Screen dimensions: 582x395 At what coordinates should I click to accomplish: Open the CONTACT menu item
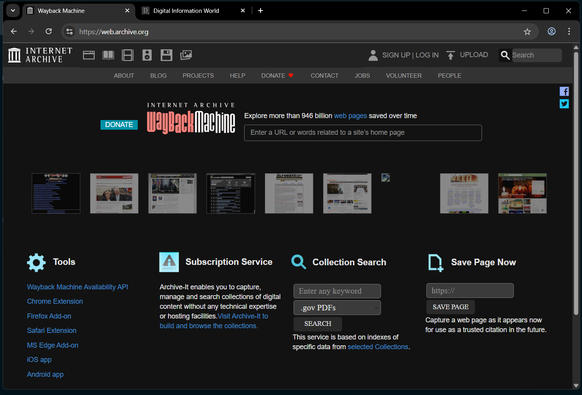pos(324,76)
